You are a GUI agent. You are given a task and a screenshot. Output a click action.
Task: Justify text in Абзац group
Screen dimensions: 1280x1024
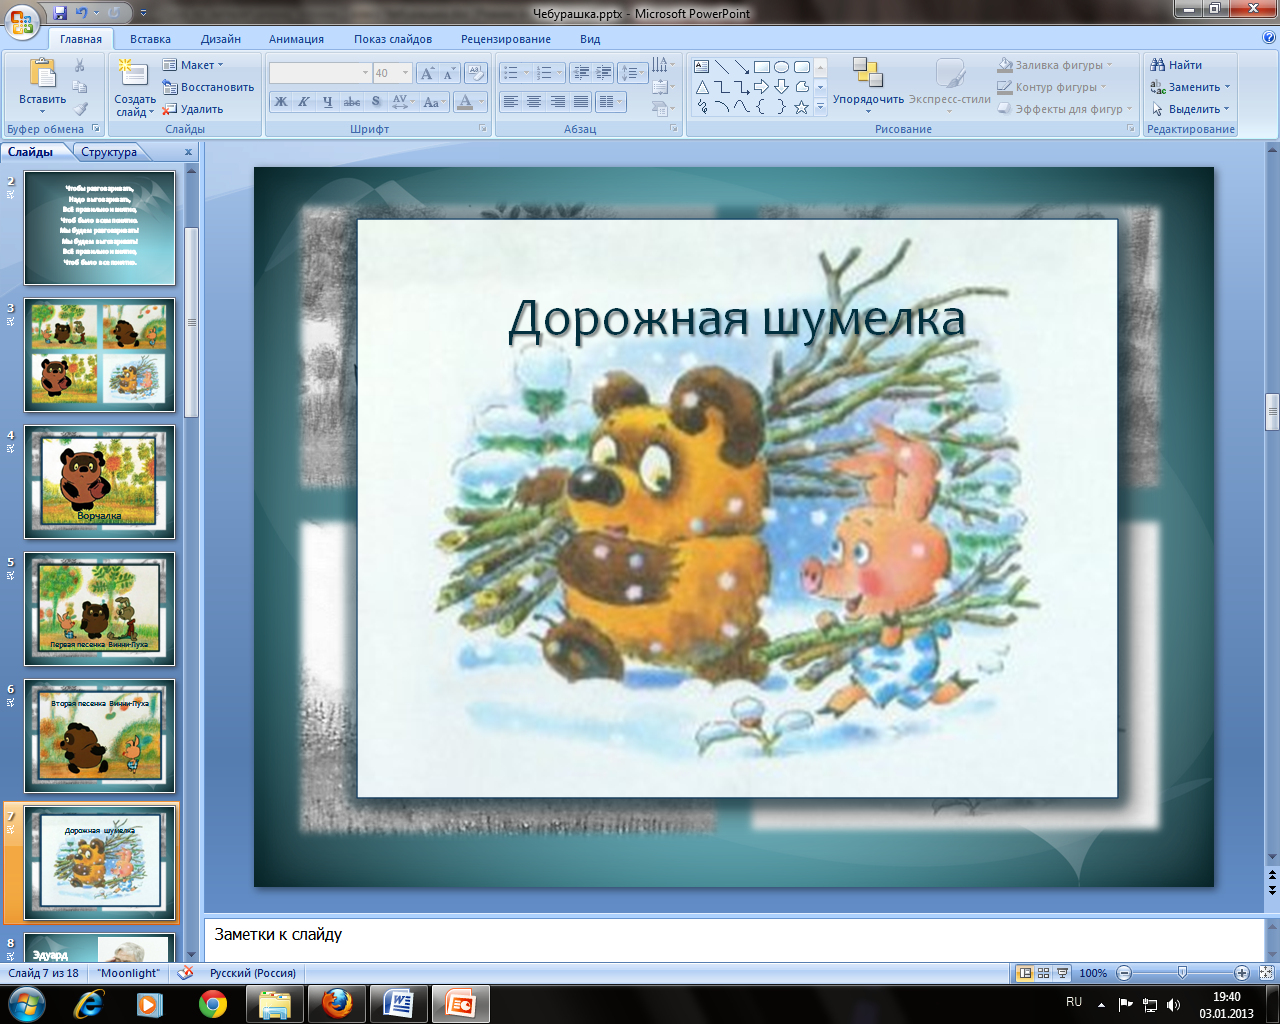[581, 102]
